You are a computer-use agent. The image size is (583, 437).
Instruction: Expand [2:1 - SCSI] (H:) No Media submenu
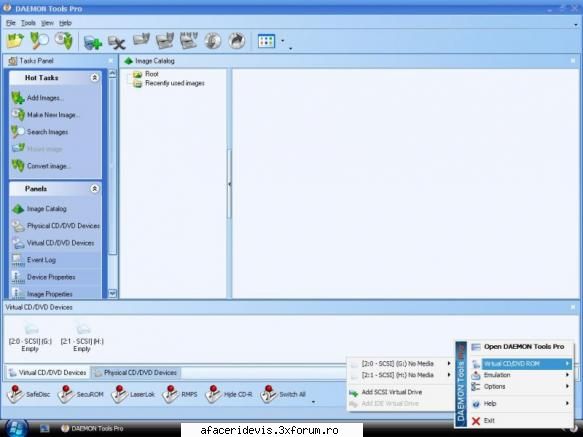coord(400,375)
